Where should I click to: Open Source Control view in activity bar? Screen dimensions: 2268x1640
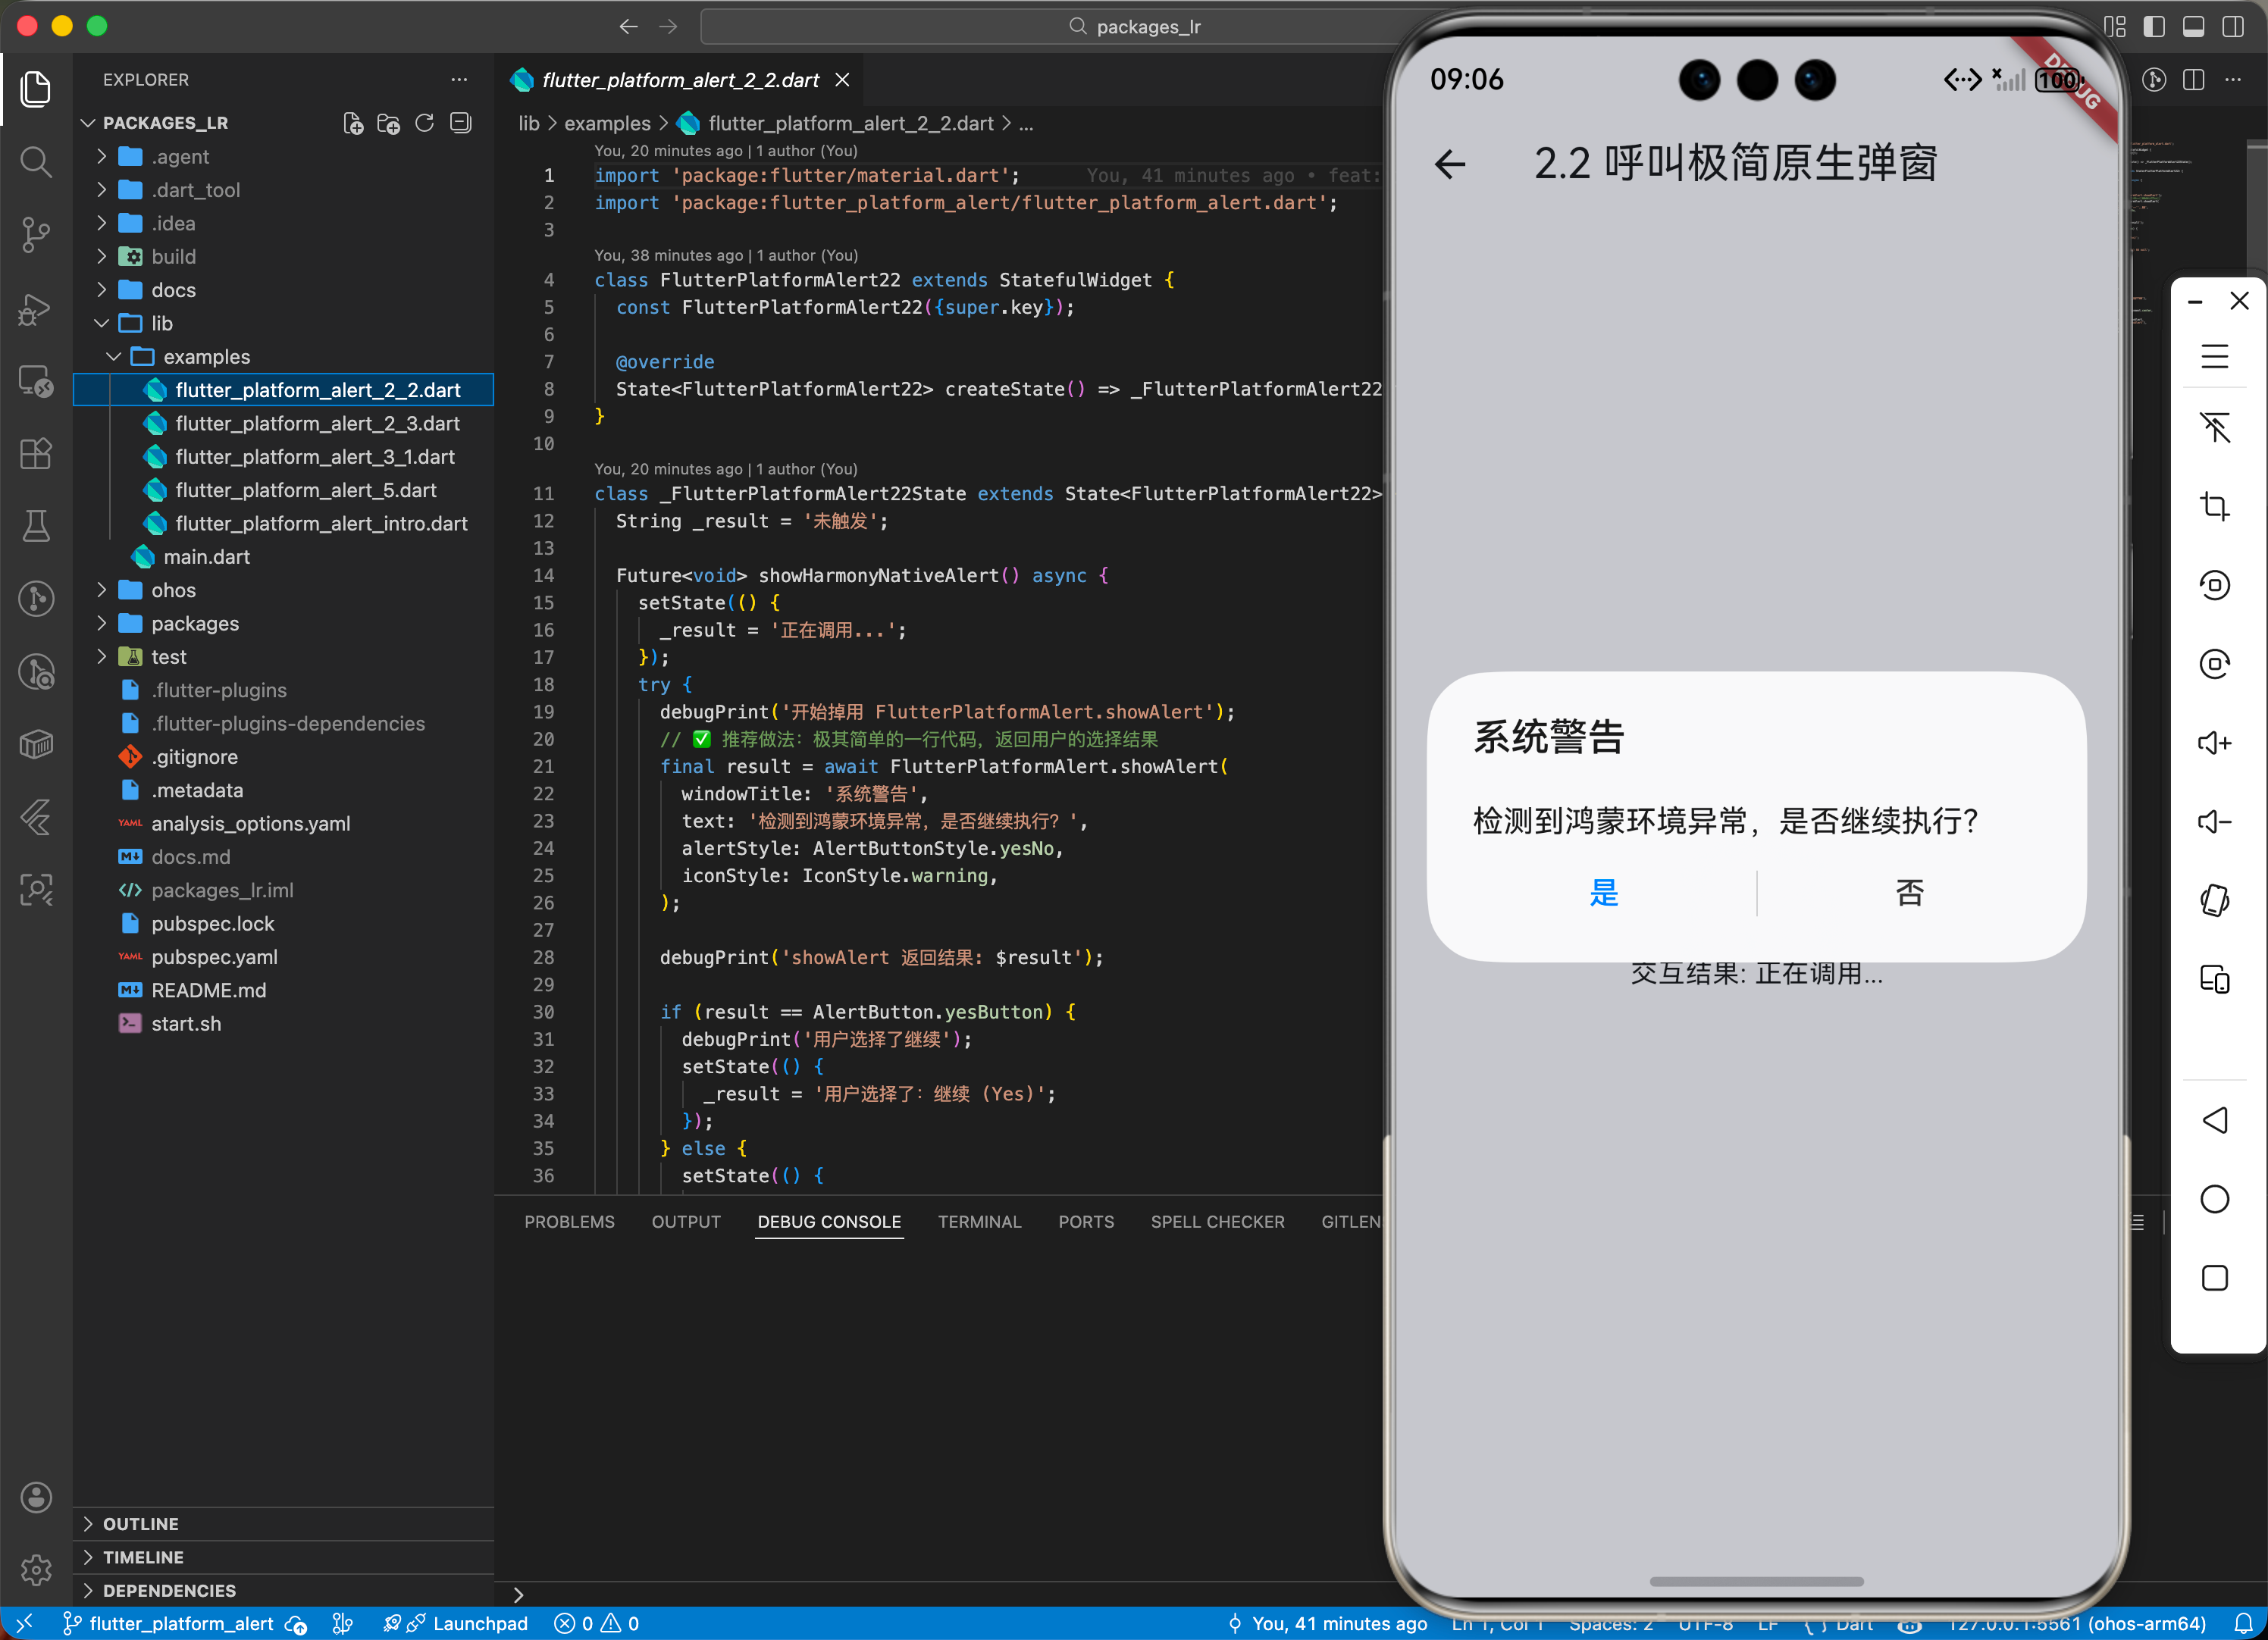(36, 234)
